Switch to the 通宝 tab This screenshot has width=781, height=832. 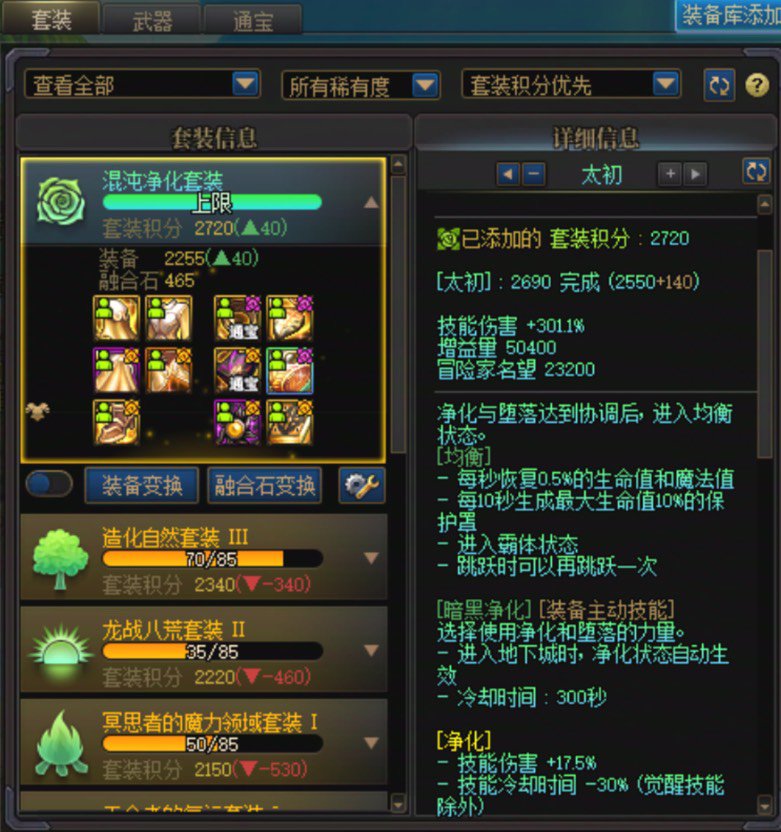(253, 21)
